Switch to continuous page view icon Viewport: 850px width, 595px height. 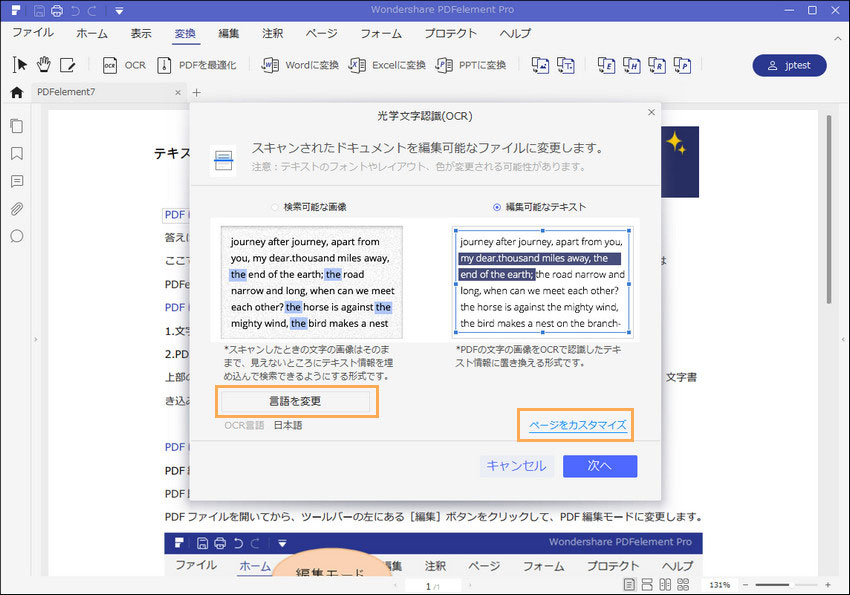[x=647, y=585]
